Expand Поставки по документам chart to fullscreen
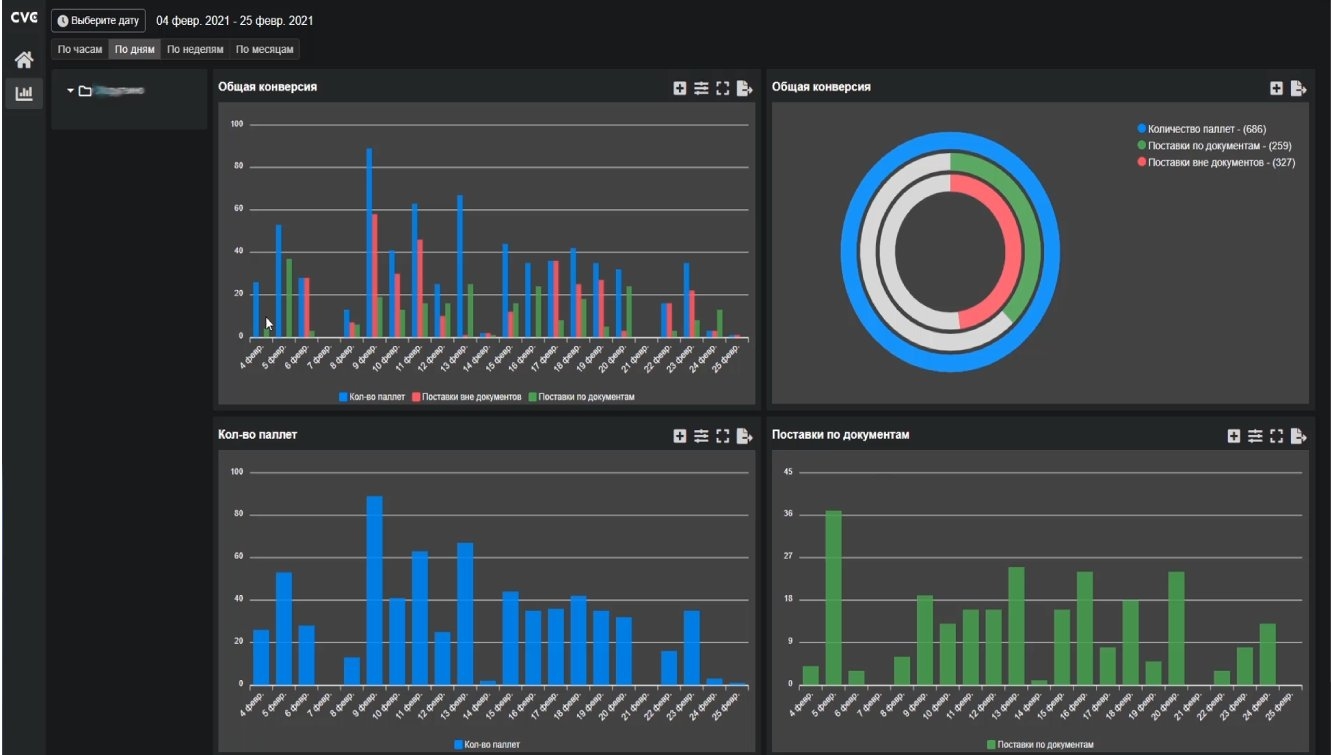Screen dimensions: 1331x755 1275,436
